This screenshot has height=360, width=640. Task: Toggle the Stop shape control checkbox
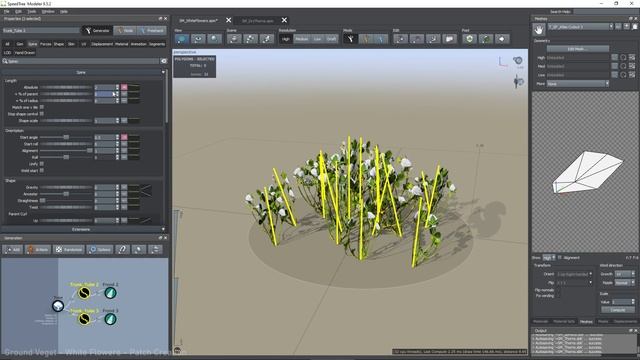click(42, 114)
